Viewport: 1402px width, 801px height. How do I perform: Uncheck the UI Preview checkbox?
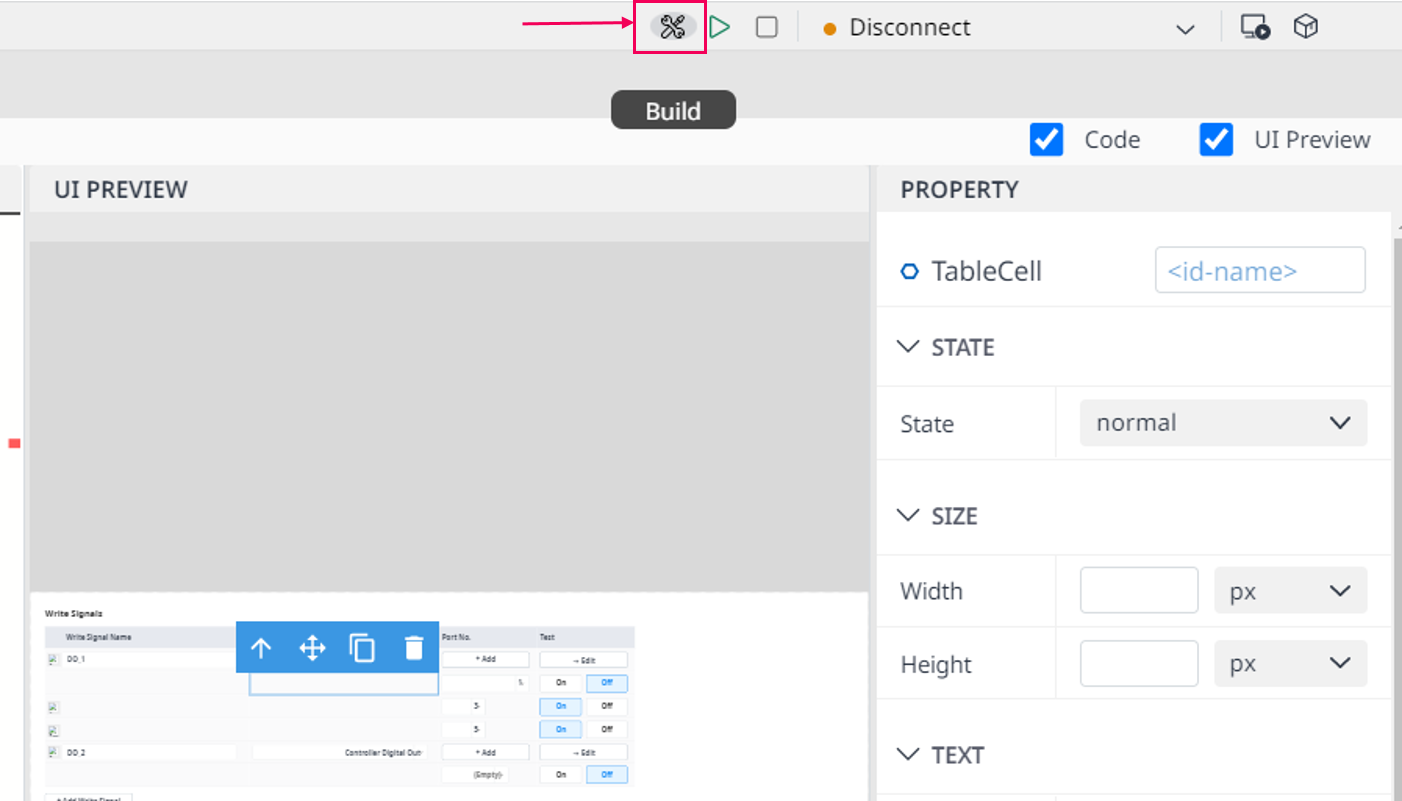[1216, 140]
